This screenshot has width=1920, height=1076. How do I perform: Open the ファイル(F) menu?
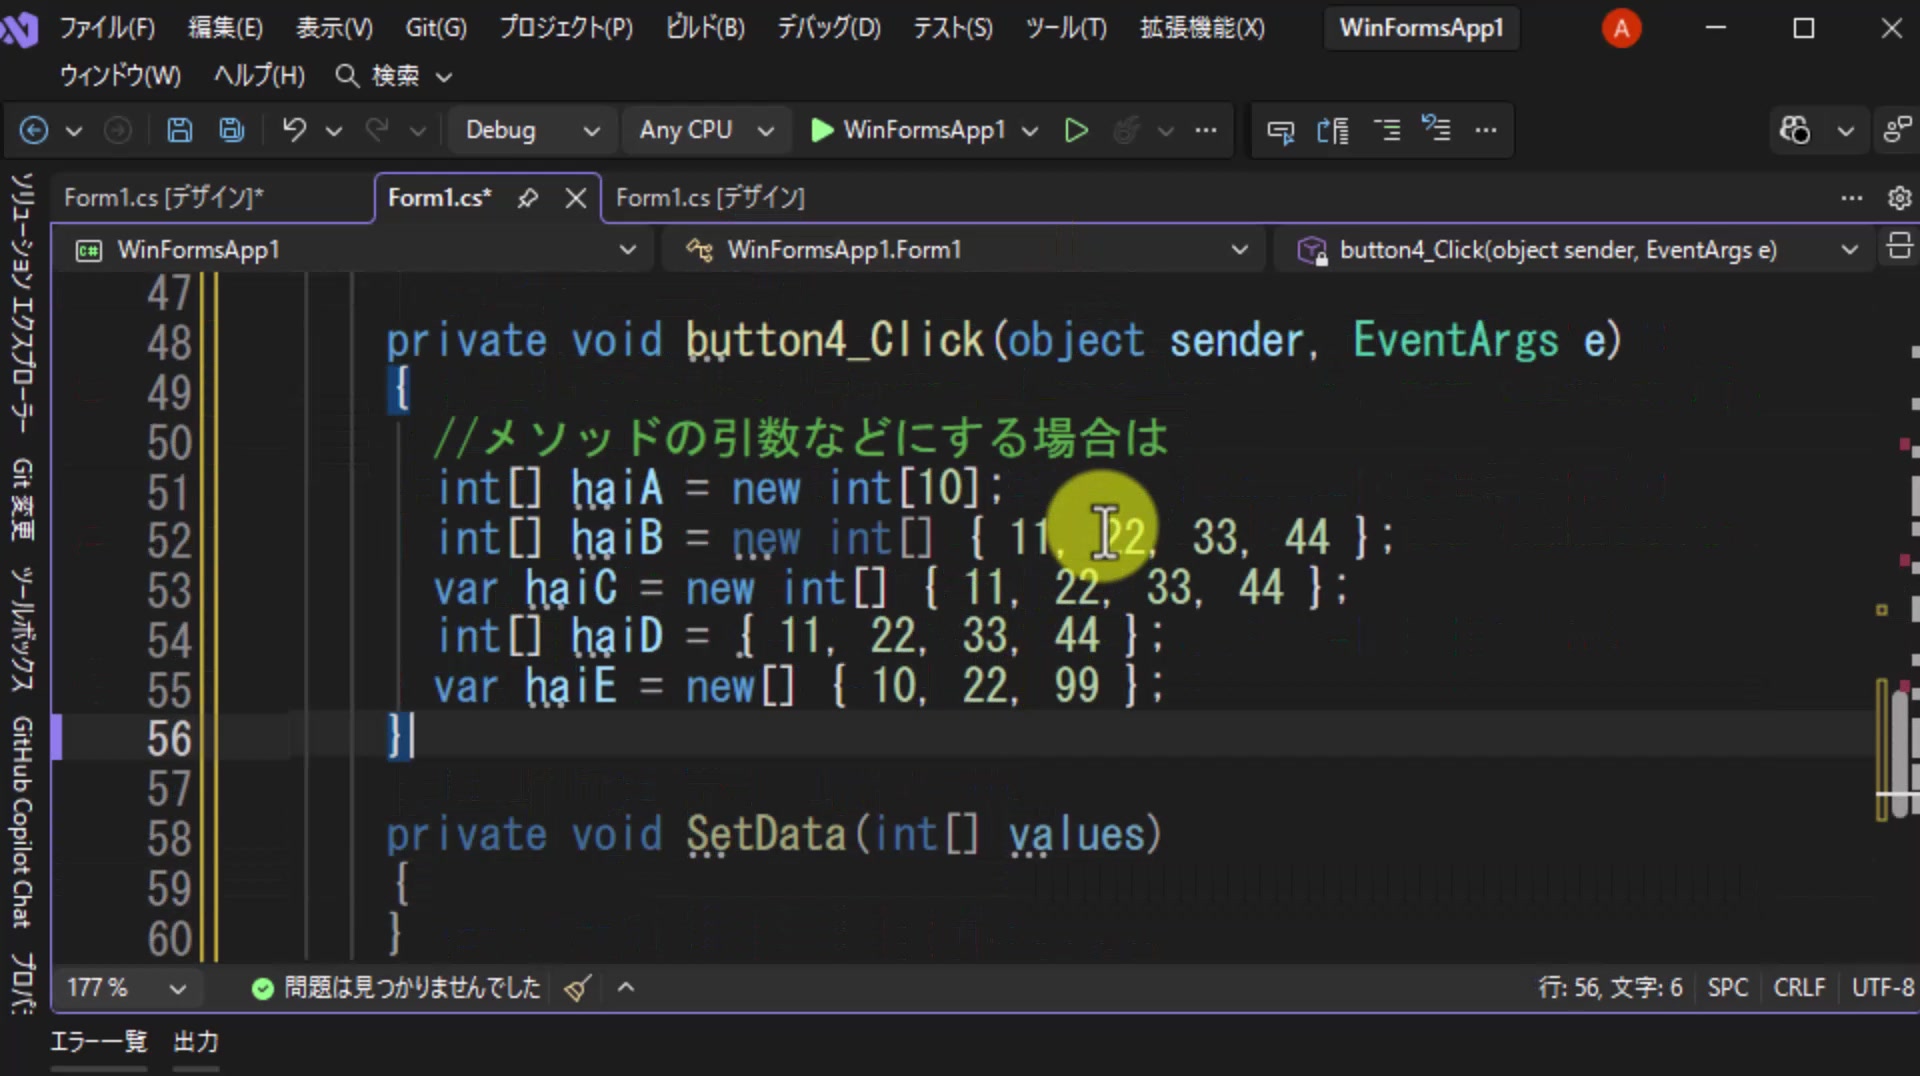107,28
